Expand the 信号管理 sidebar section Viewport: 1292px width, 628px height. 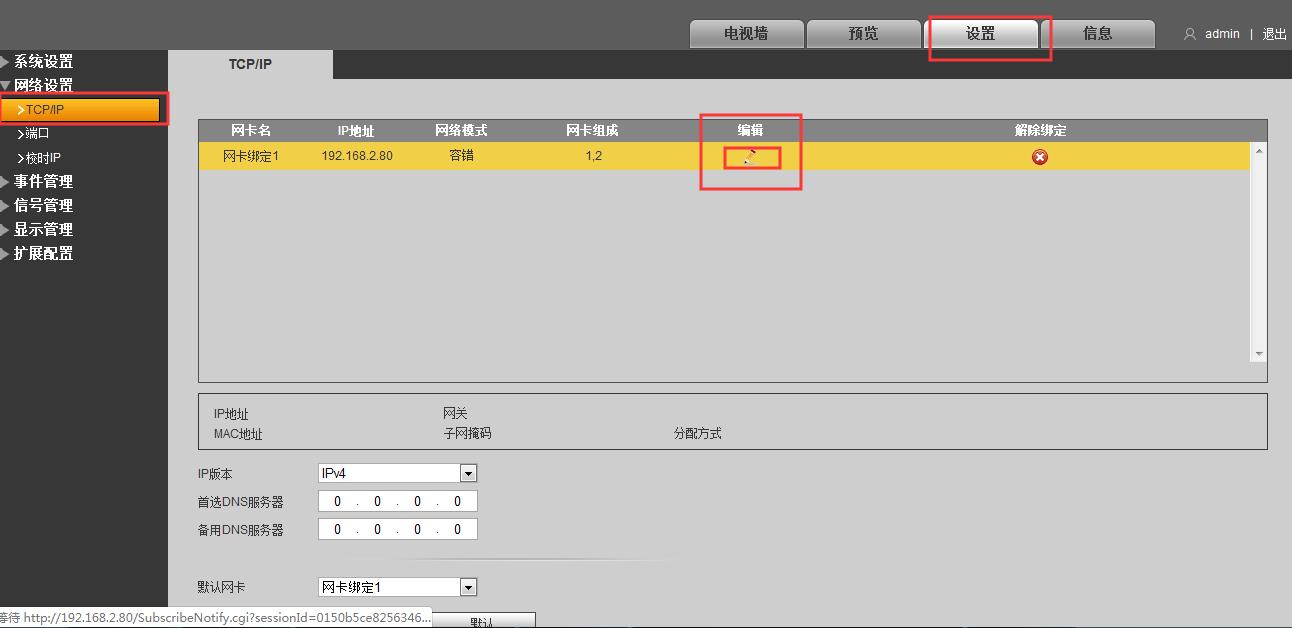(45, 205)
